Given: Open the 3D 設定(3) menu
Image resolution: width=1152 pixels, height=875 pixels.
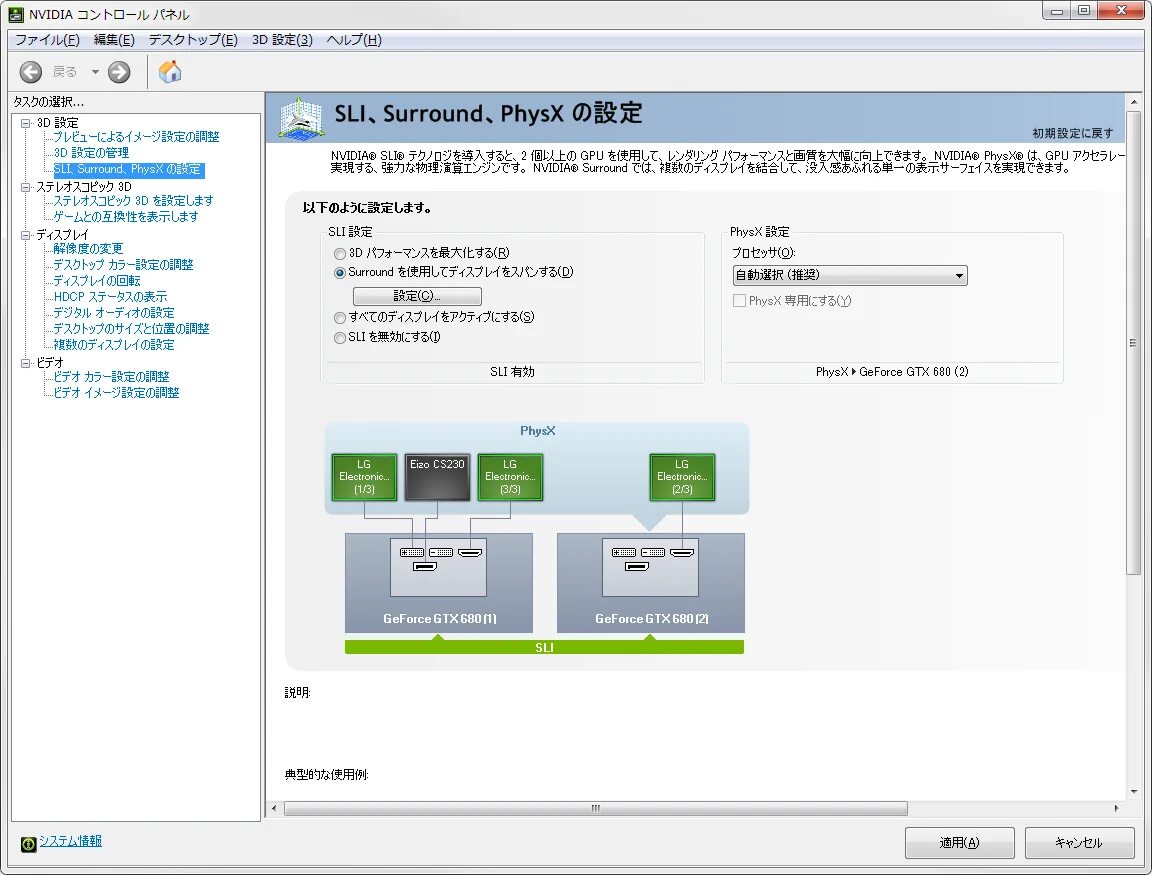Looking at the screenshot, I should click(x=282, y=40).
